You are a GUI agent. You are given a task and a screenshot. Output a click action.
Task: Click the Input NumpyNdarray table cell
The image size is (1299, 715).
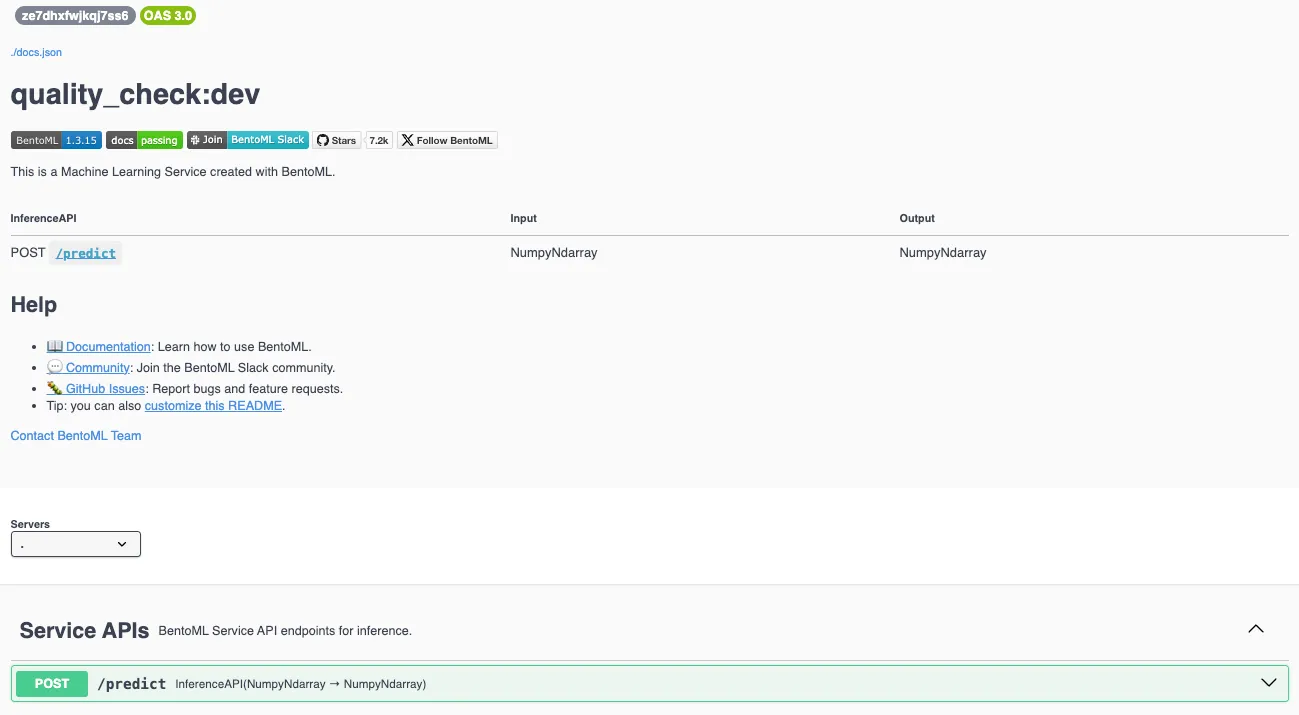(x=554, y=253)
